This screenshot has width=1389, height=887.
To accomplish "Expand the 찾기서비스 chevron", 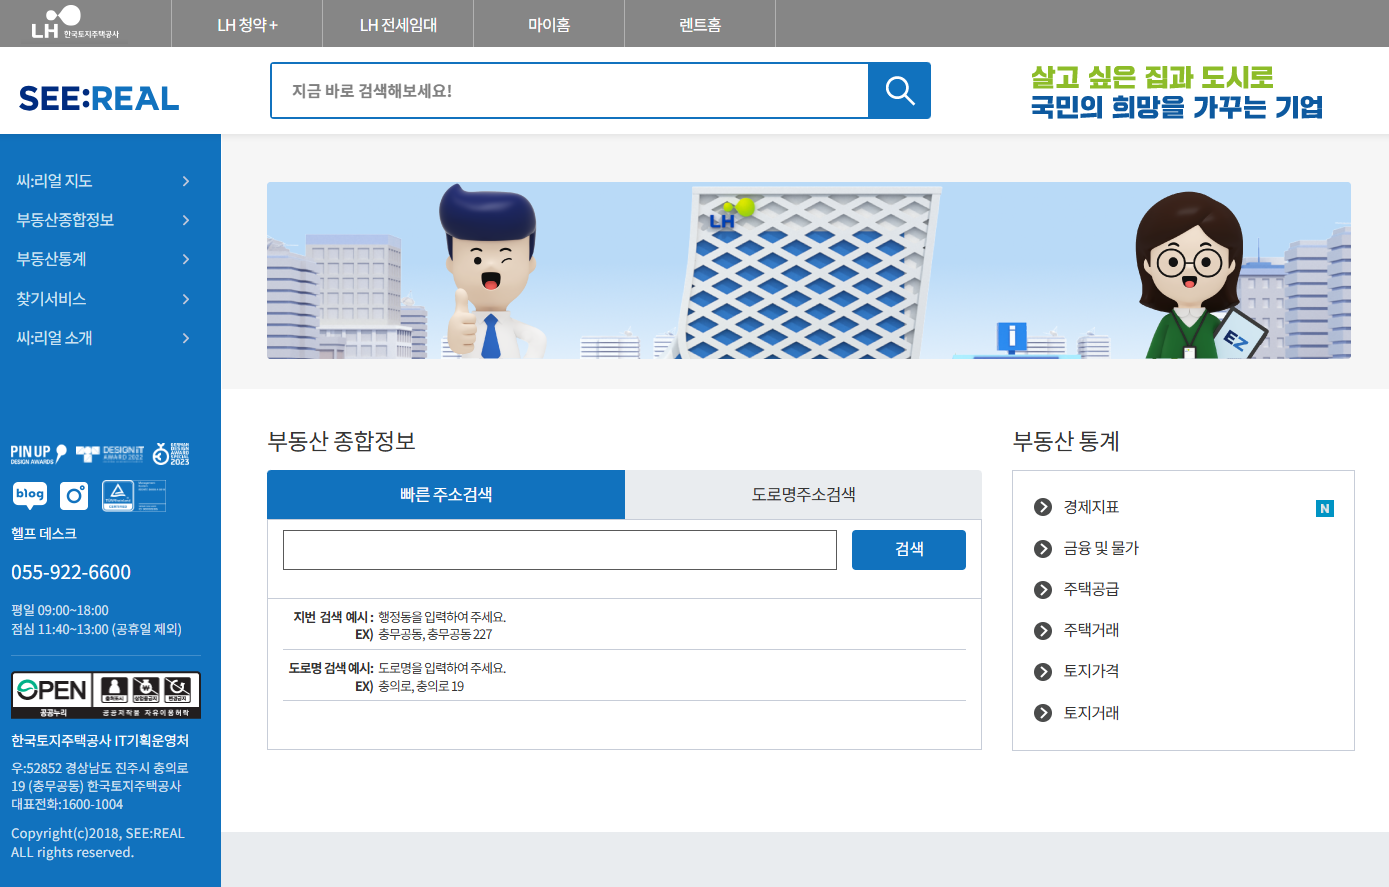I will tap(186, 299).
